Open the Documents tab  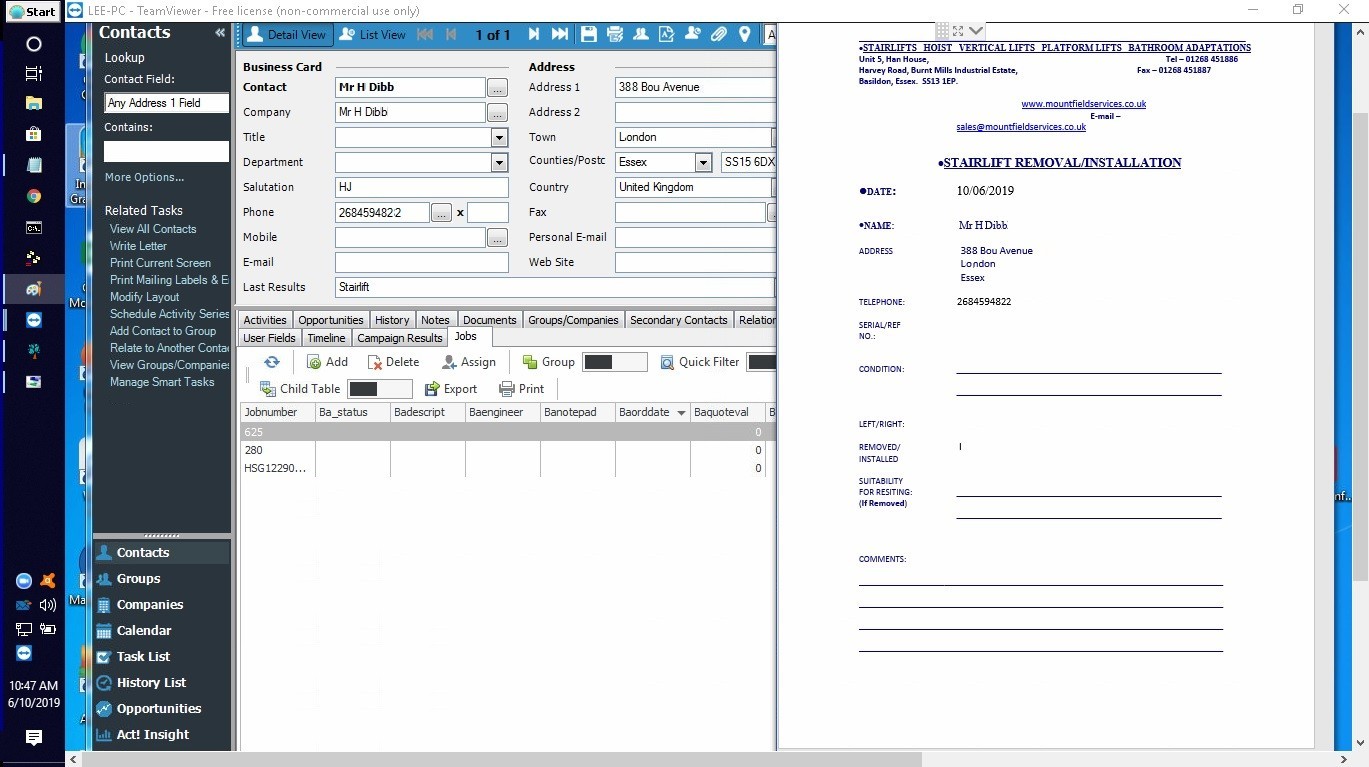point(490,320)
